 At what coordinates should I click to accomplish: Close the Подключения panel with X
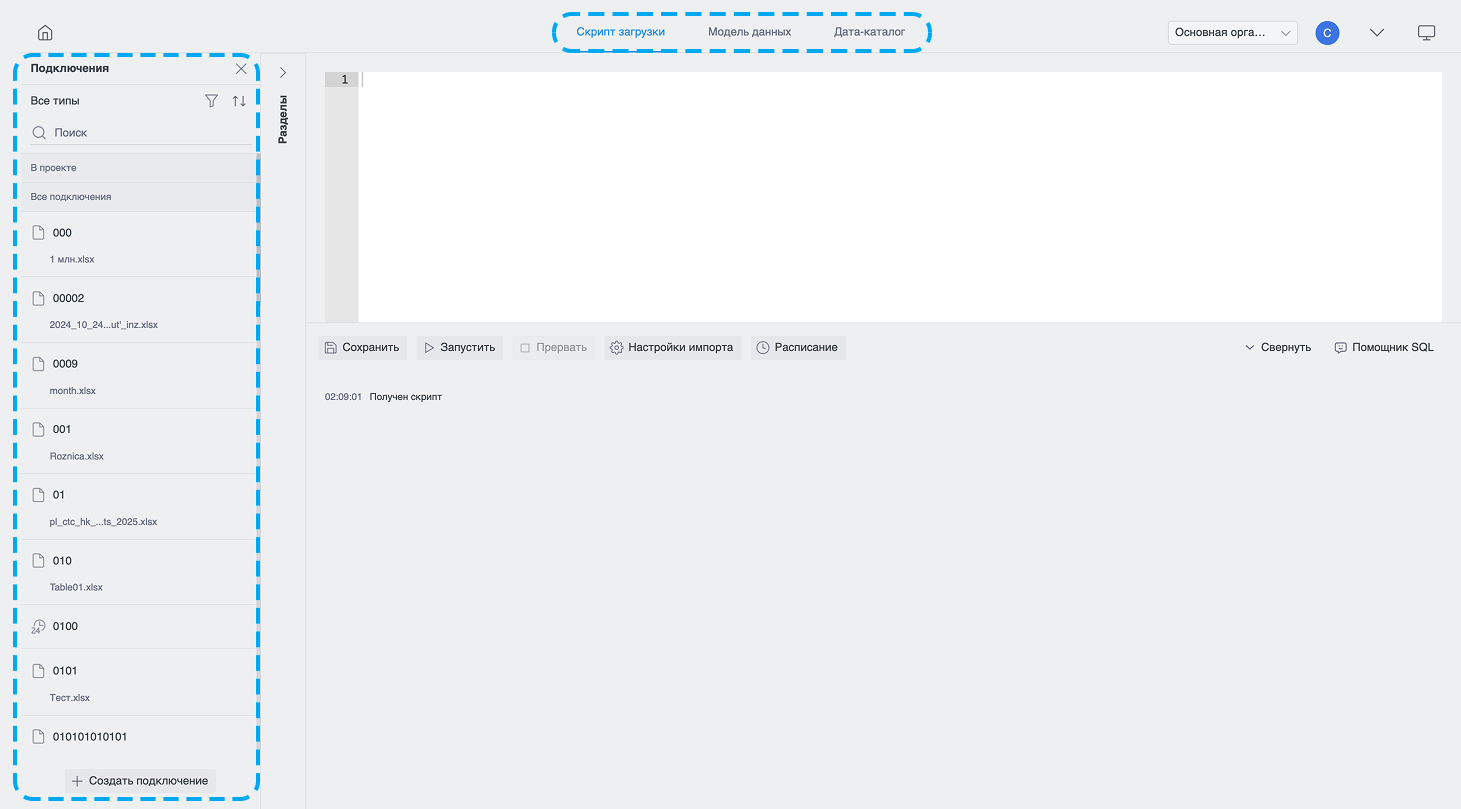(x=241, y=69)
